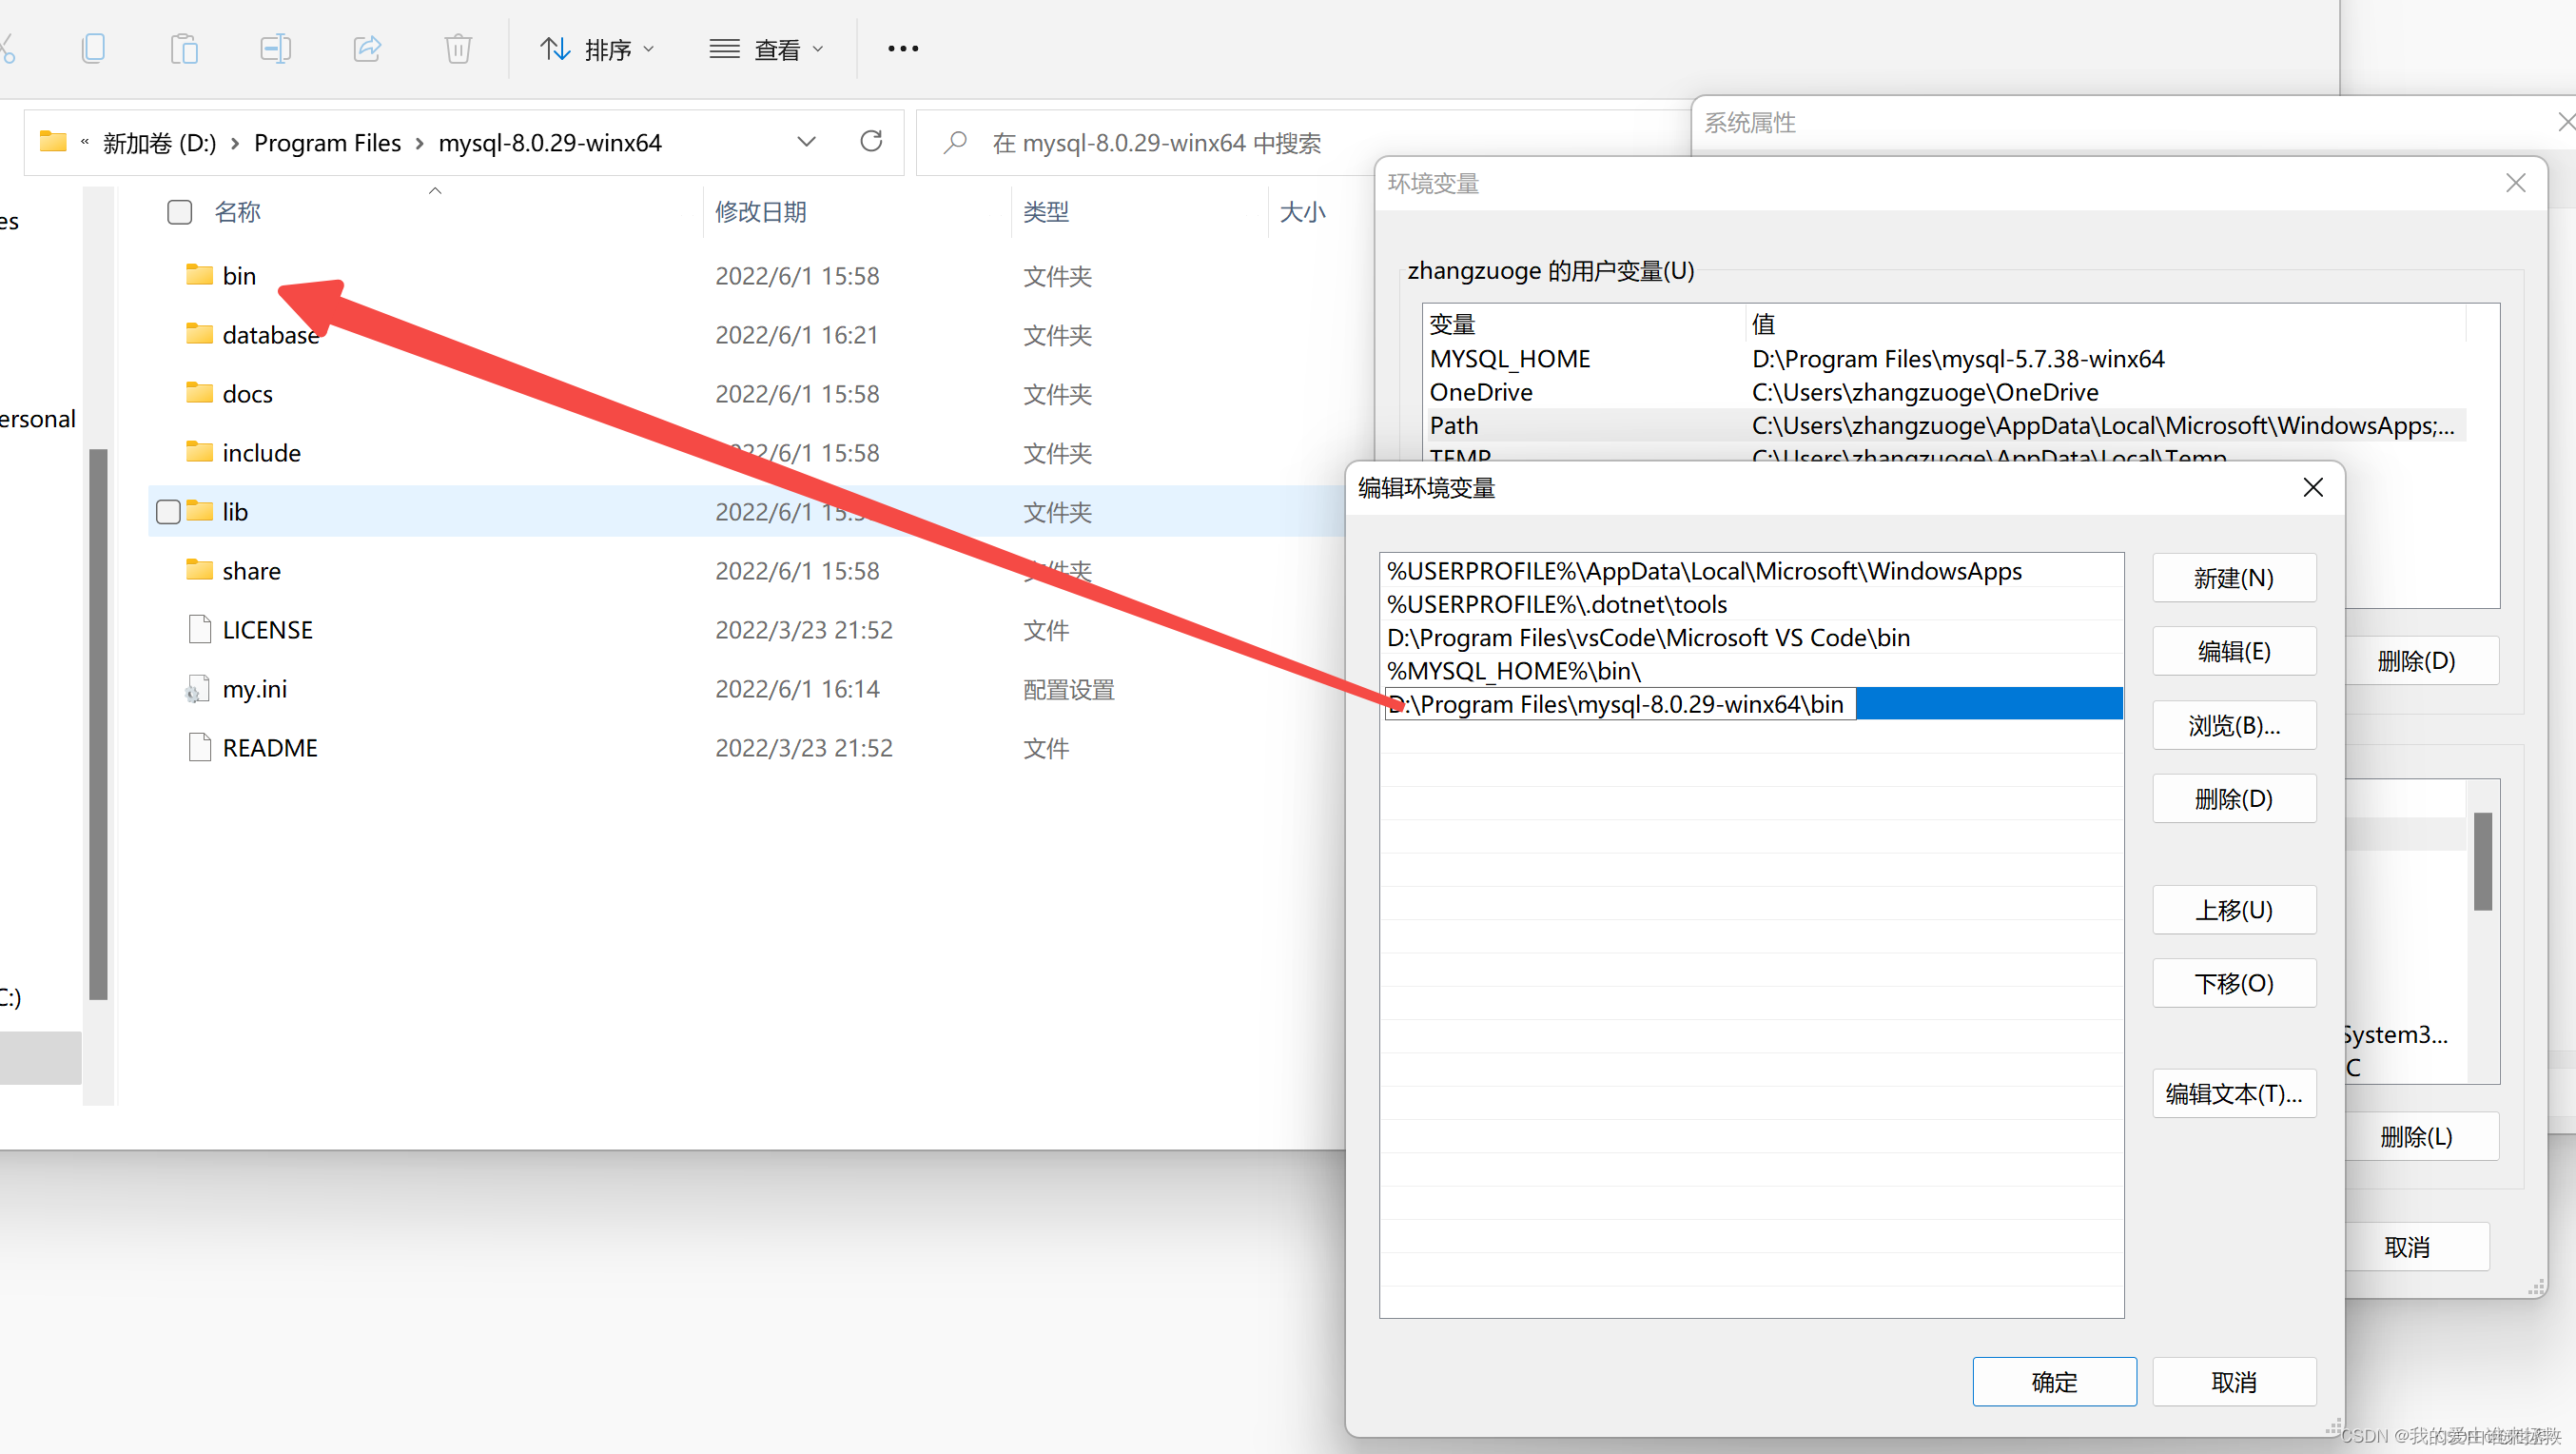
Task: Click the 变量 column header
Action: click(x=1584, y=324)
